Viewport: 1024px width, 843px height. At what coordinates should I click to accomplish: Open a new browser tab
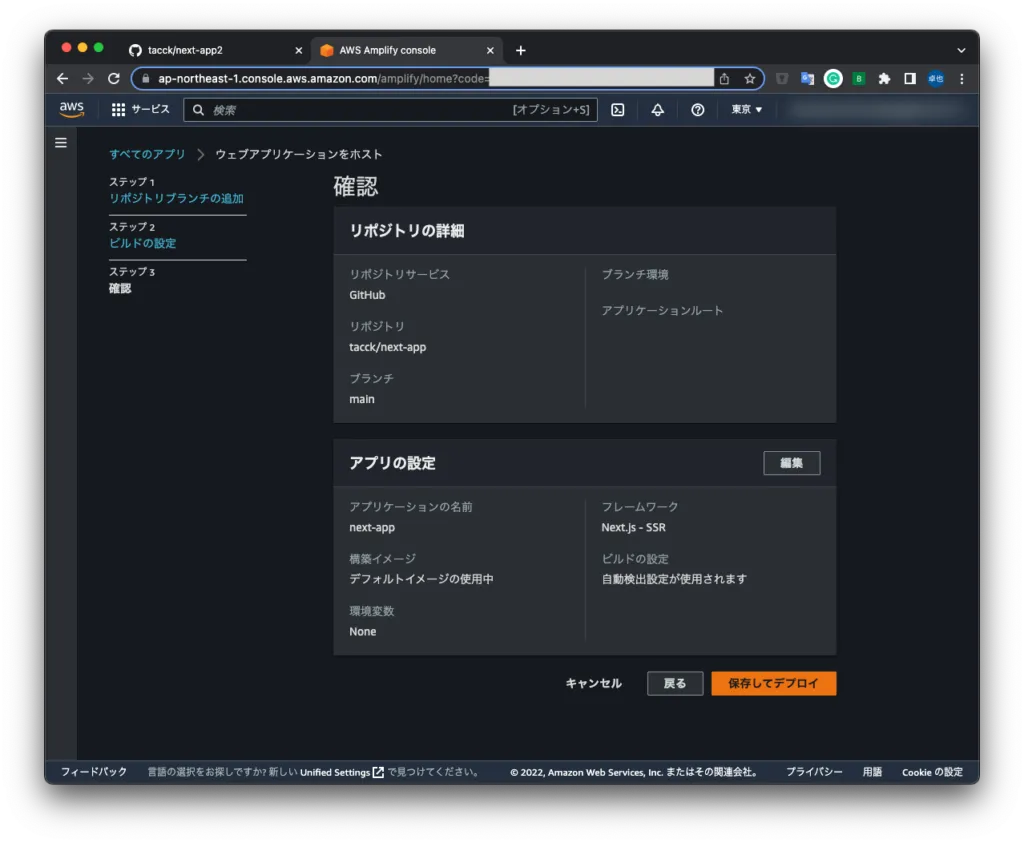pos(520,50)
